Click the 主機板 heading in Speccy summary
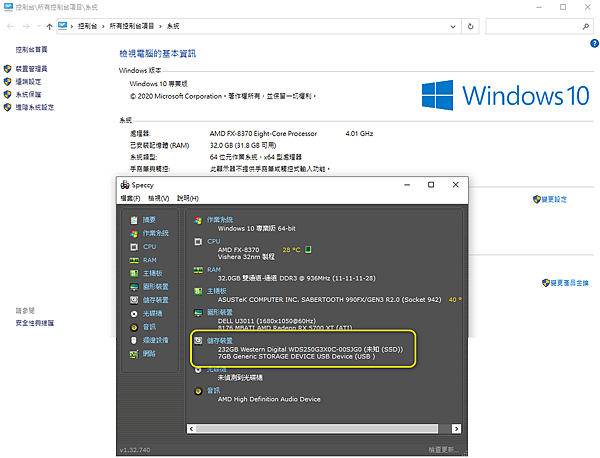This screenshot has width=600, height=458. coord(217,291)
